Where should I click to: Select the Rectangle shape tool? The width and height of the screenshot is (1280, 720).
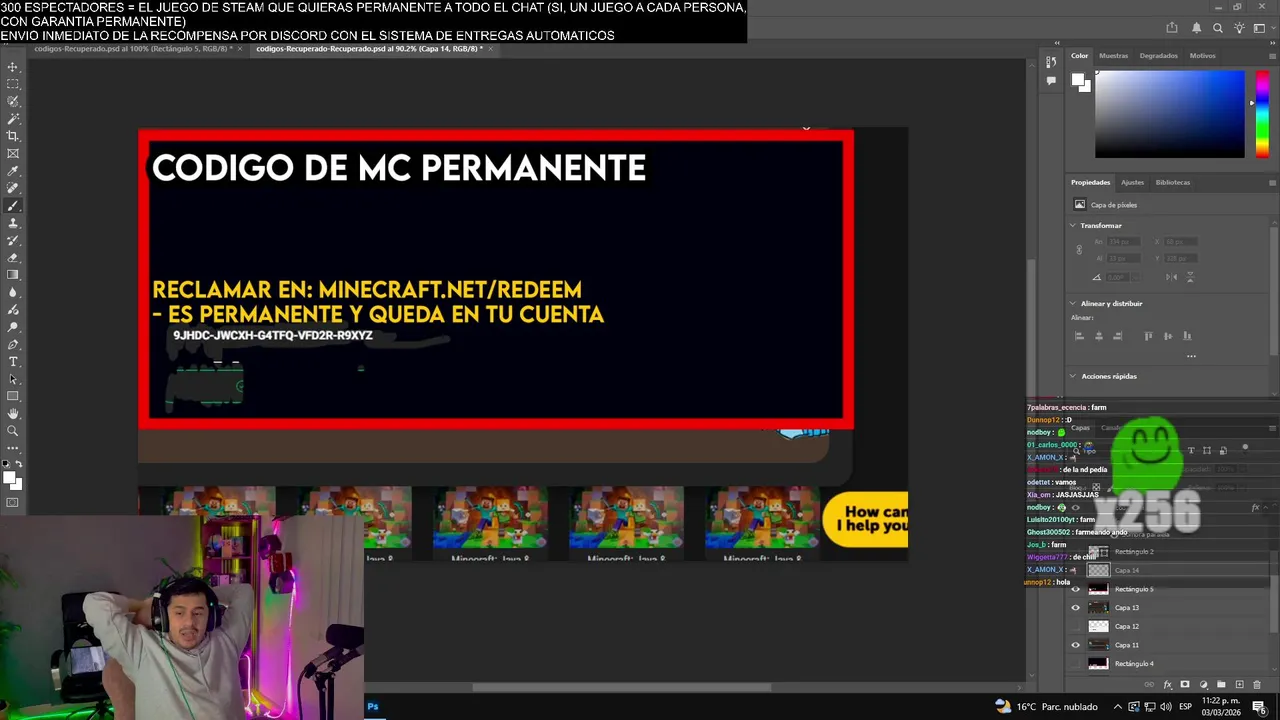pyautogui.click(x=13, y=396)
